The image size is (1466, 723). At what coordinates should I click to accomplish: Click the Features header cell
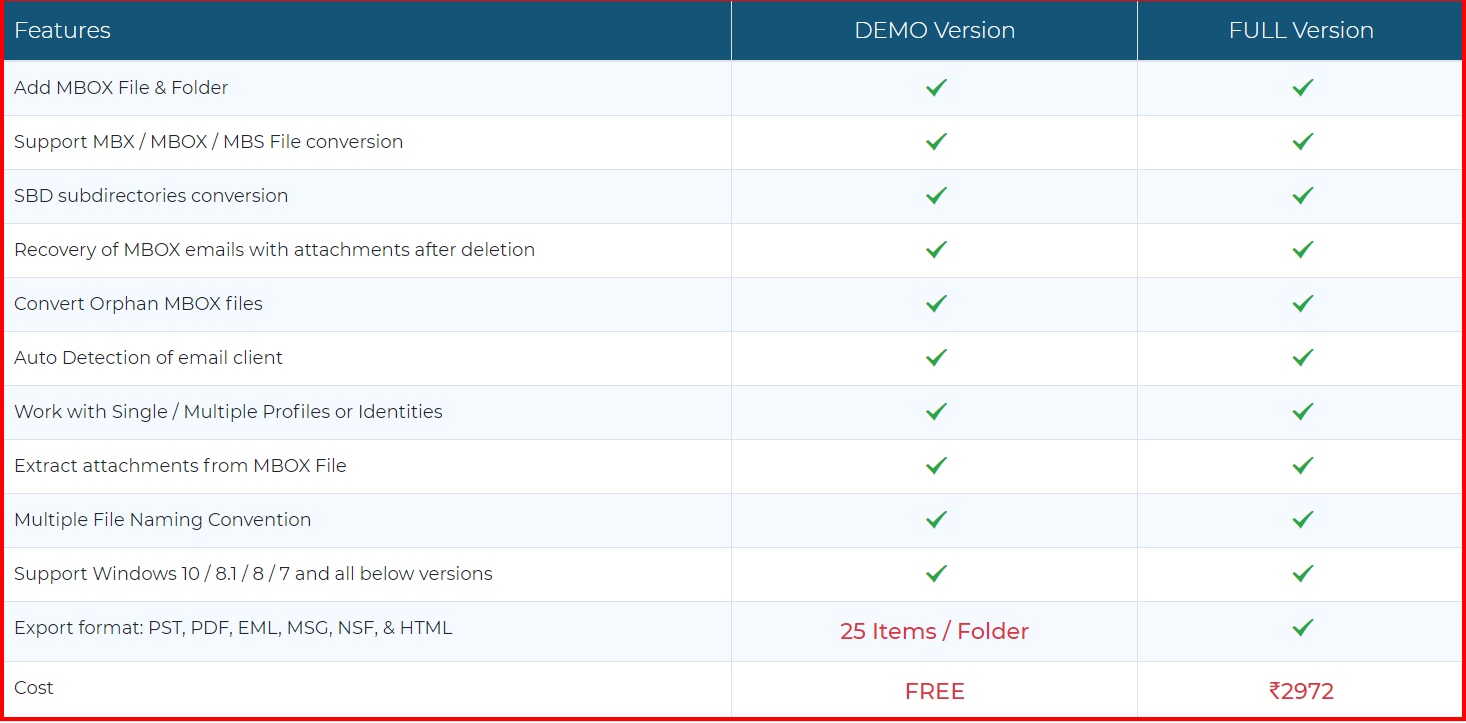pos(63,30)
